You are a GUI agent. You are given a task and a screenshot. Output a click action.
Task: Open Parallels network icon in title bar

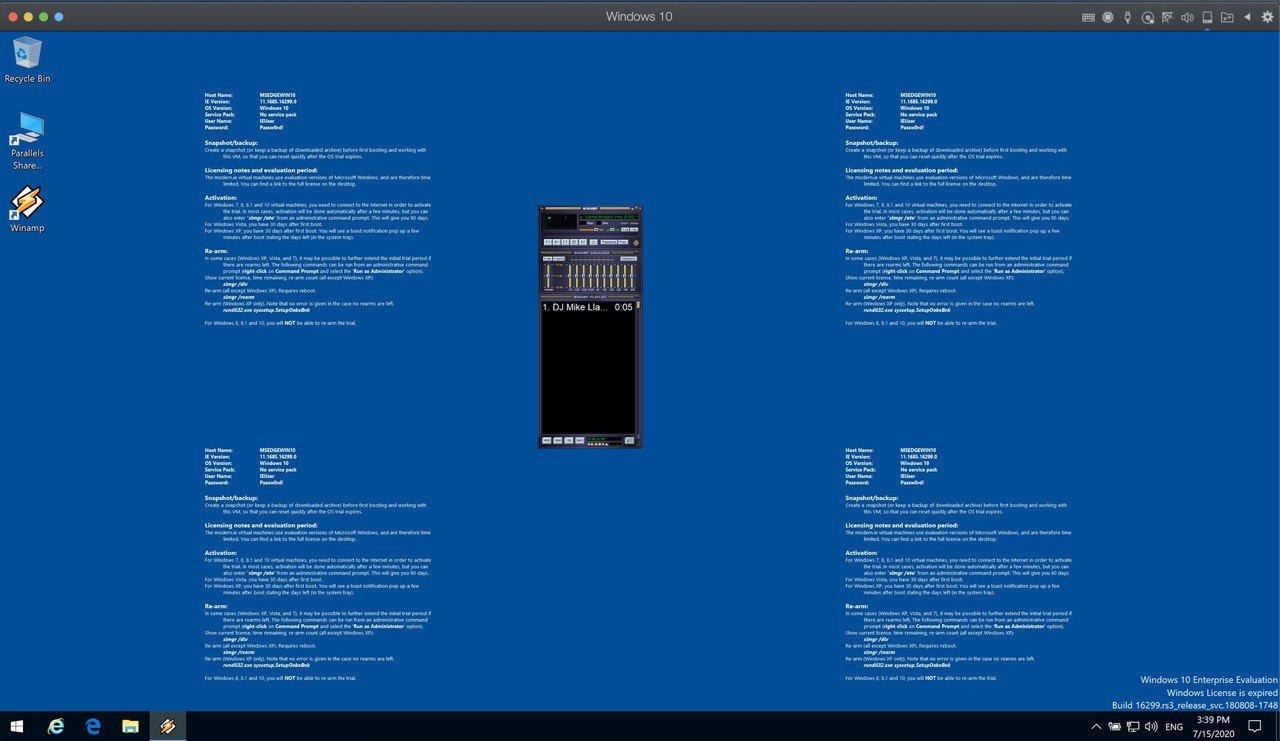coord(1167,17)
